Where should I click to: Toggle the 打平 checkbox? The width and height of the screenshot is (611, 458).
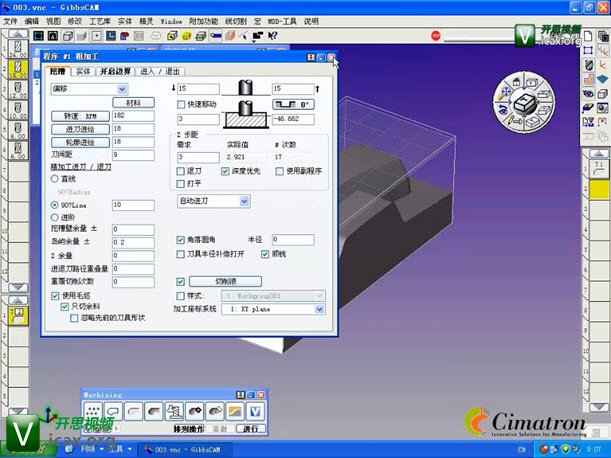pos(180,183)
